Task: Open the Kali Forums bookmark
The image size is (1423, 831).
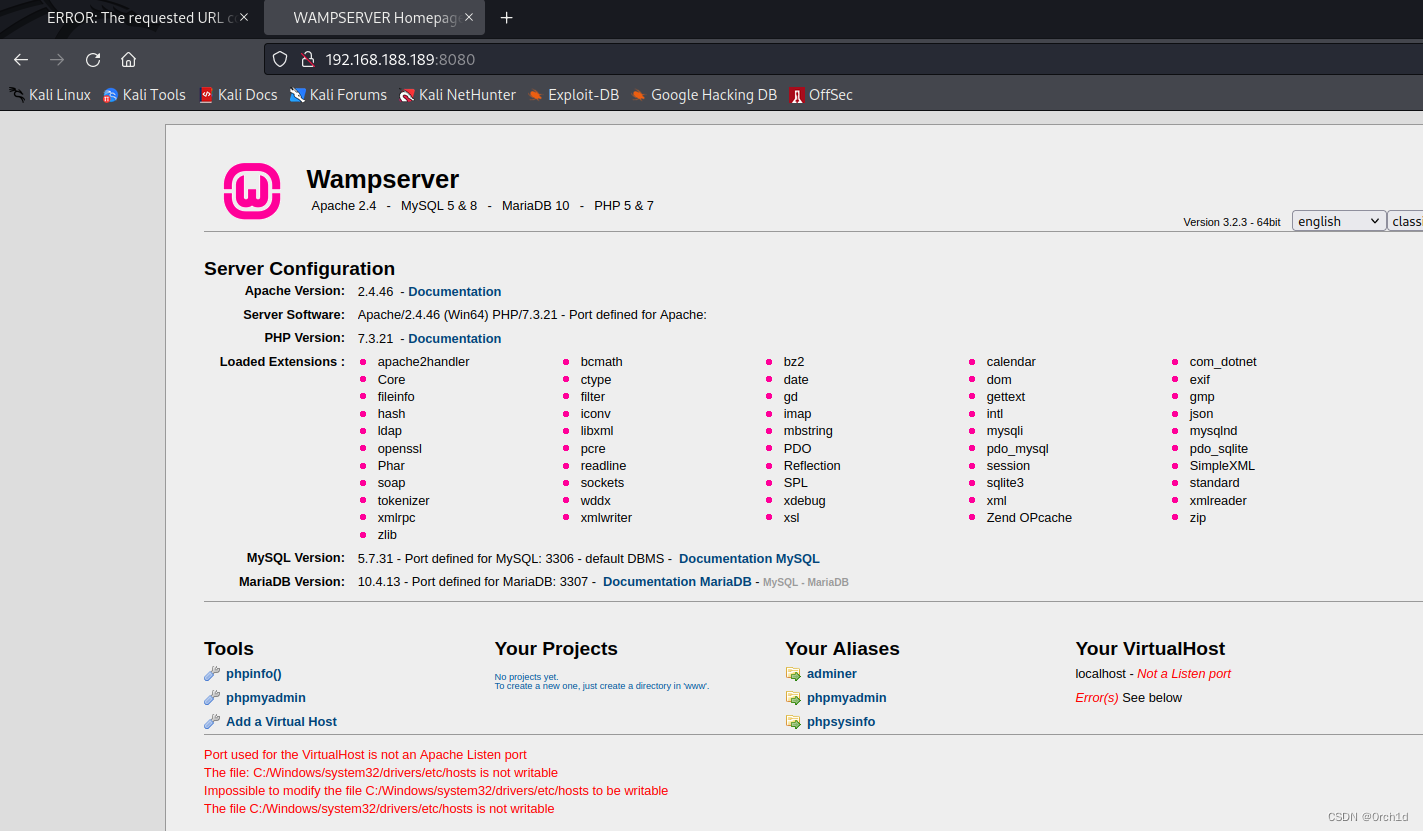Action: tap(338, 95)
